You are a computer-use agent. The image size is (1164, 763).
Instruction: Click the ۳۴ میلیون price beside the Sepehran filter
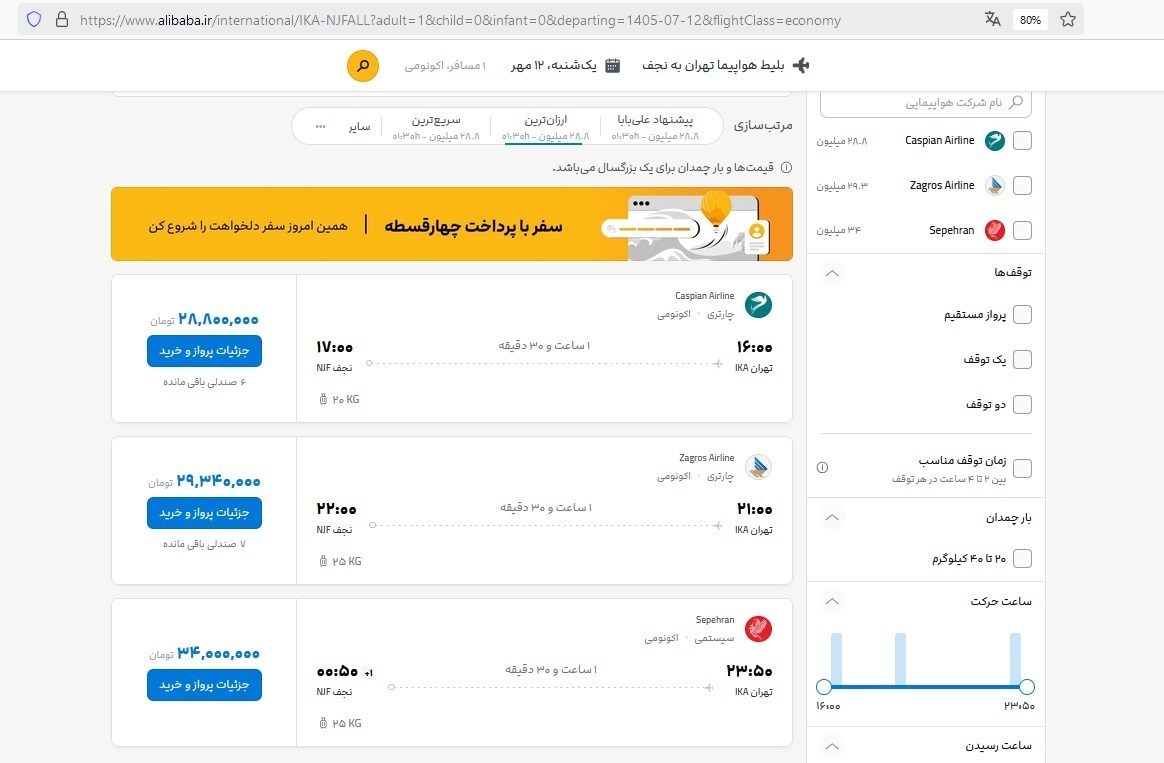pos(839,230)
